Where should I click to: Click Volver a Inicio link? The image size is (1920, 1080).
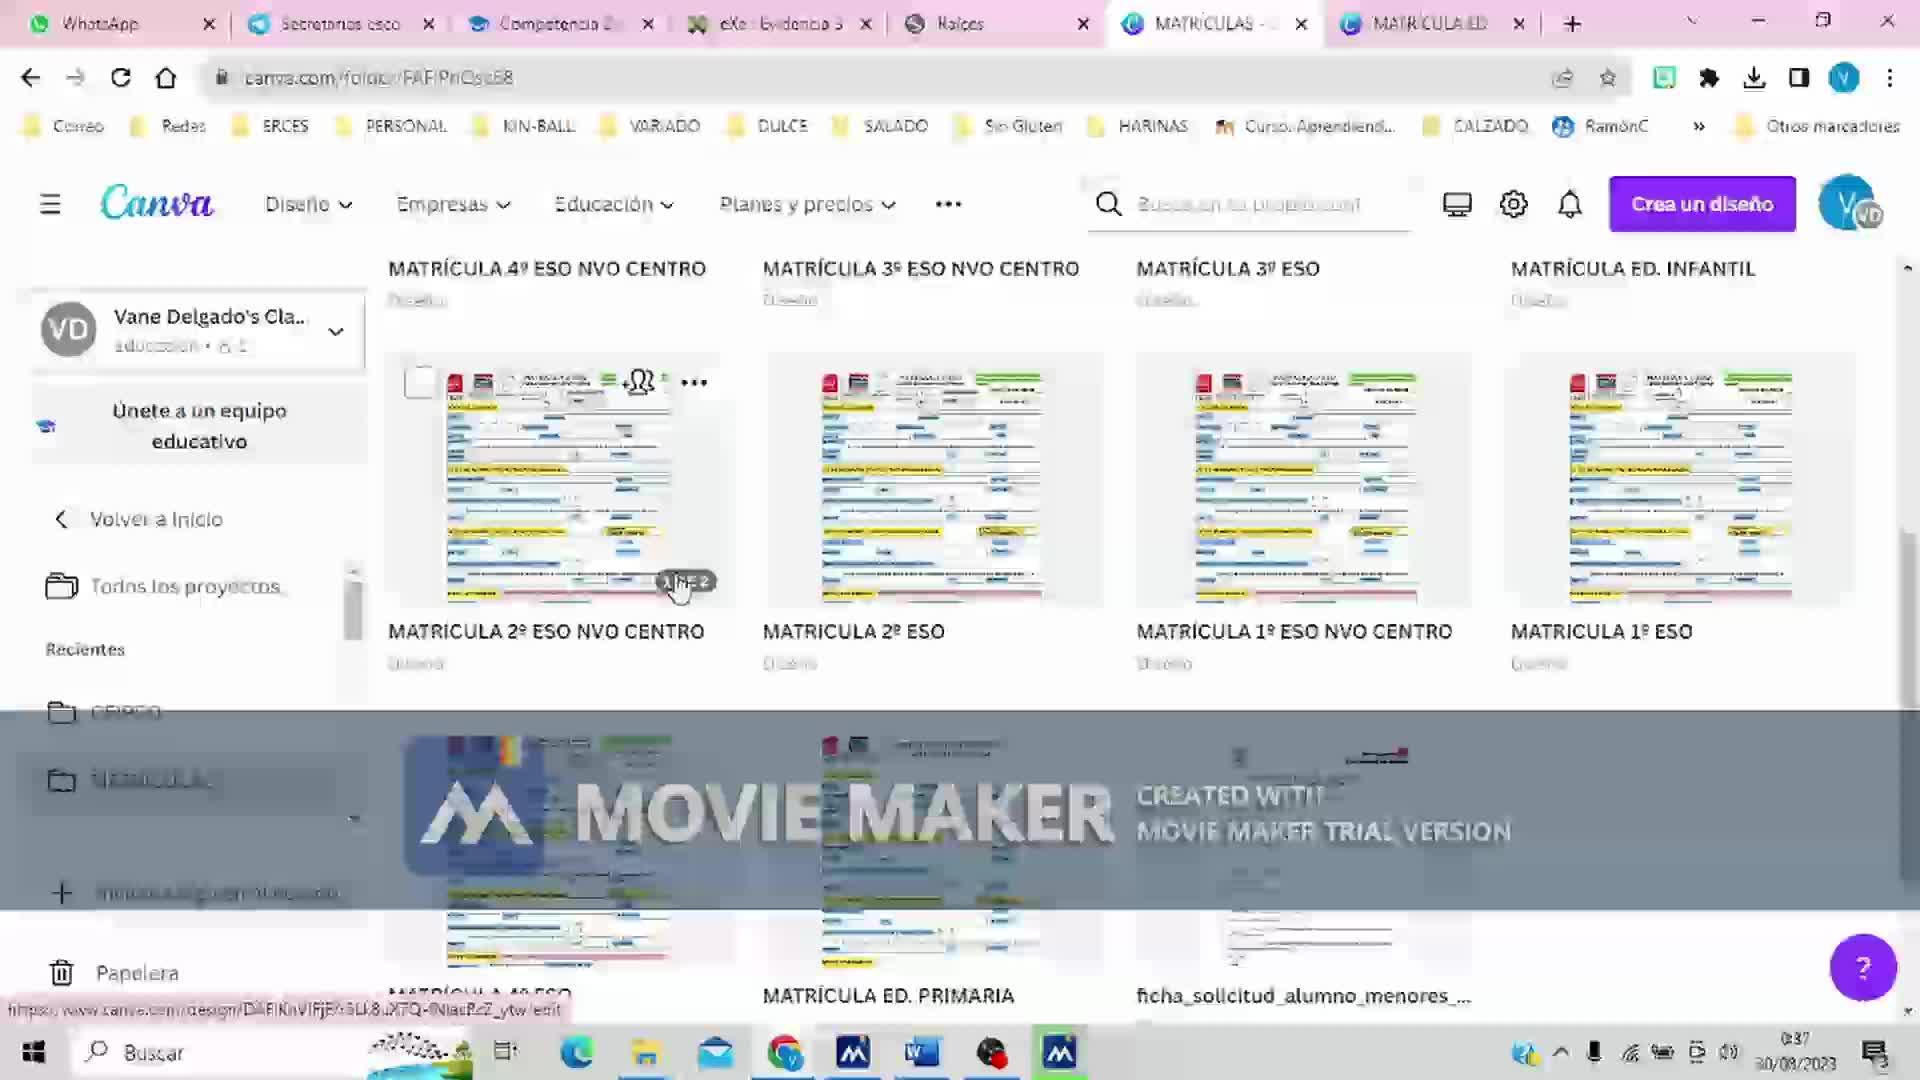point(155,519)
